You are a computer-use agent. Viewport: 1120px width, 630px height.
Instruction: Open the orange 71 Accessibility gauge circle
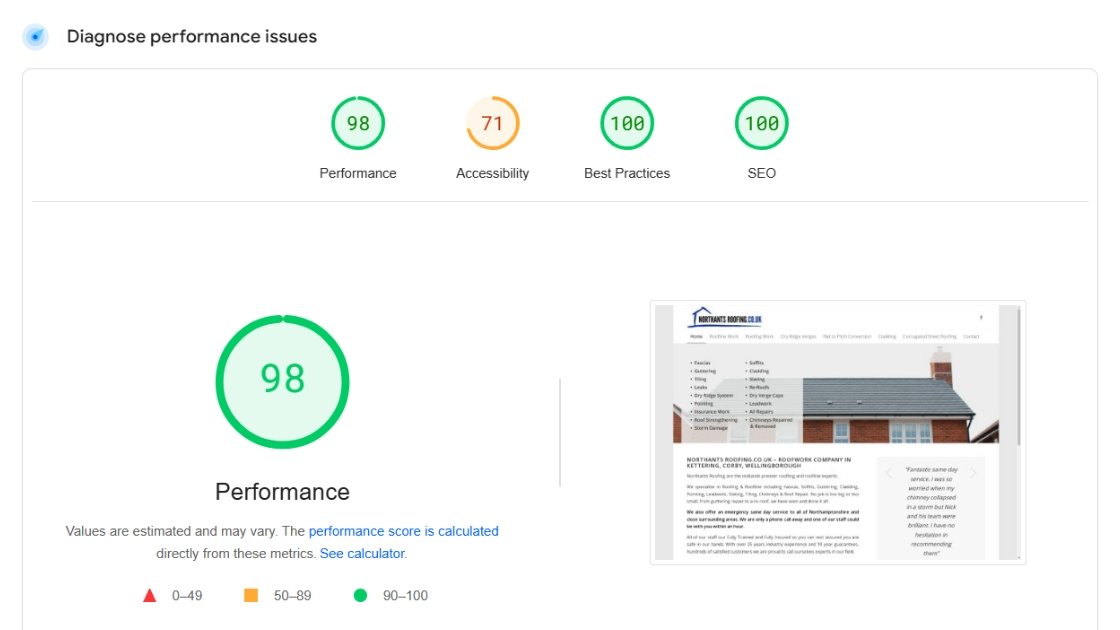point(492,124)
